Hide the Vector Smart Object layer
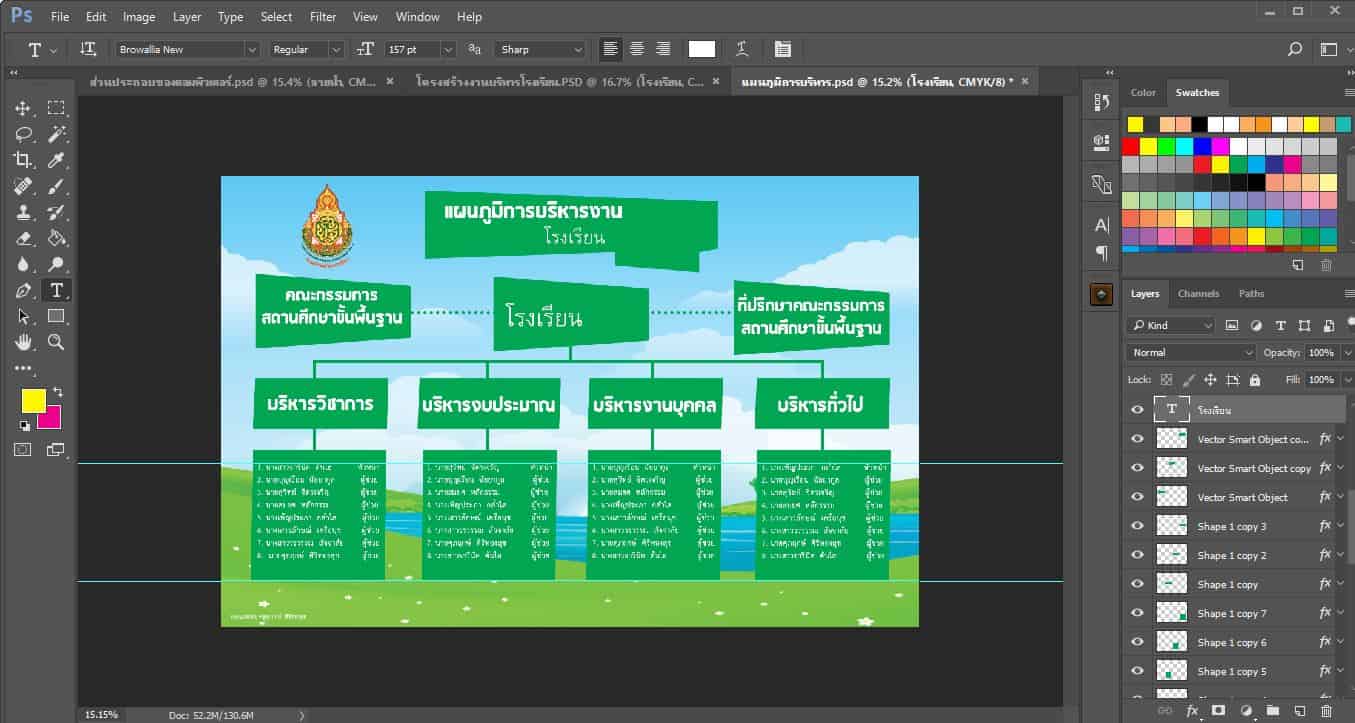The height and width of the screenshot is (723, 1355). (1137, 497)
